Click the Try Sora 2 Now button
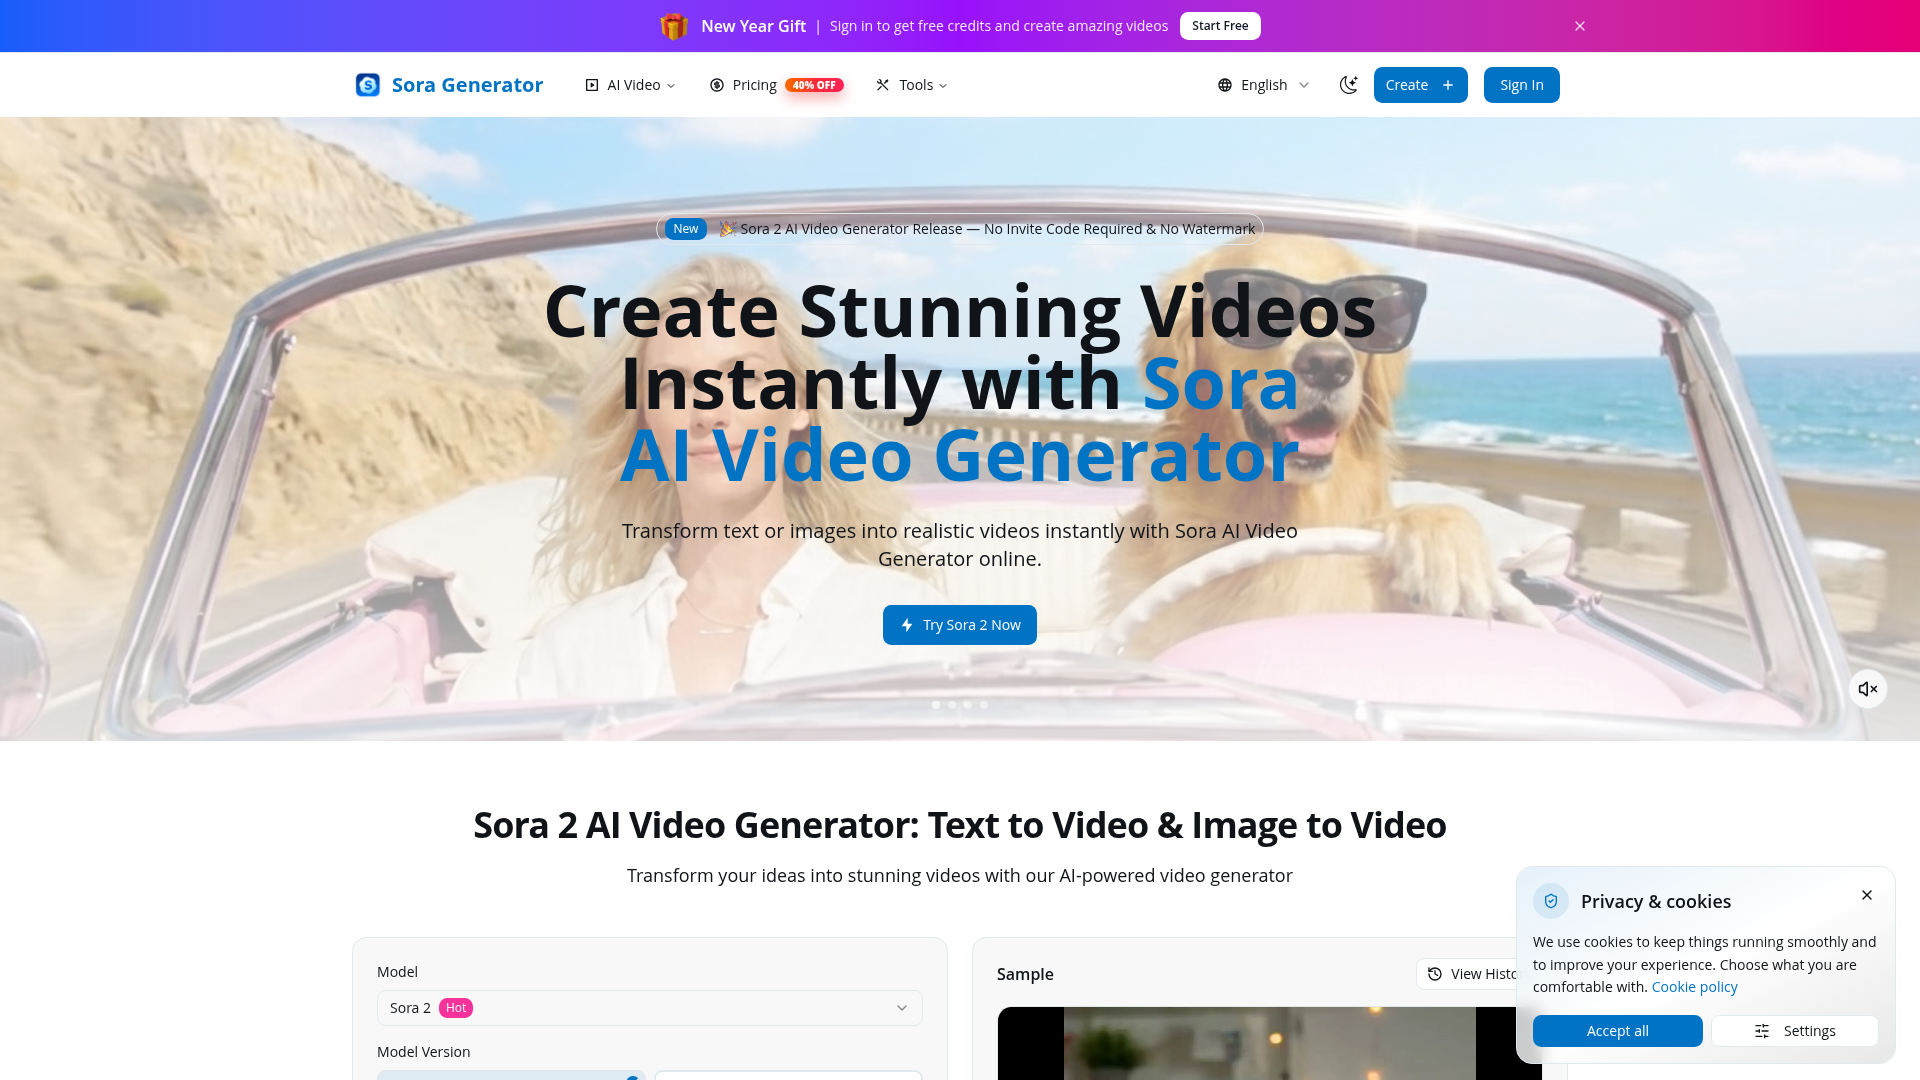1920x1080 pixels. 960,625
